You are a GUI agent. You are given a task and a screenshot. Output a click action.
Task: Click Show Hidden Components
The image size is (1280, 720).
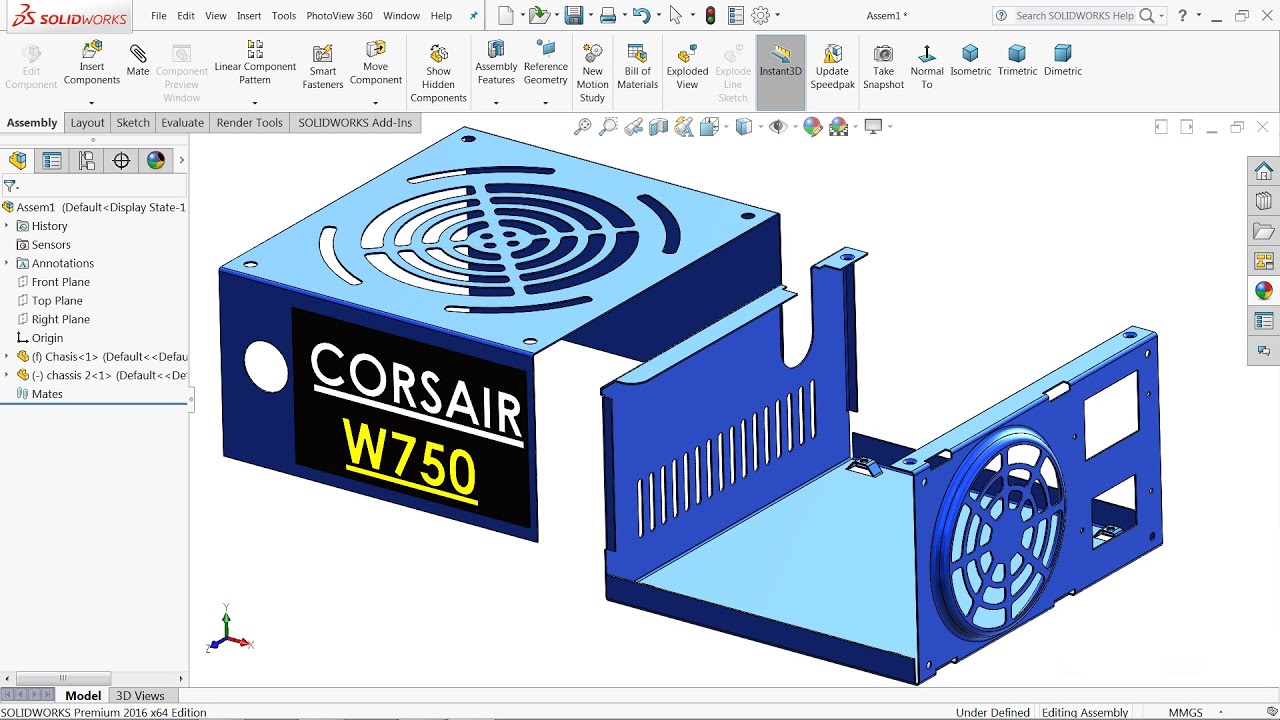[x=438, y=73]
